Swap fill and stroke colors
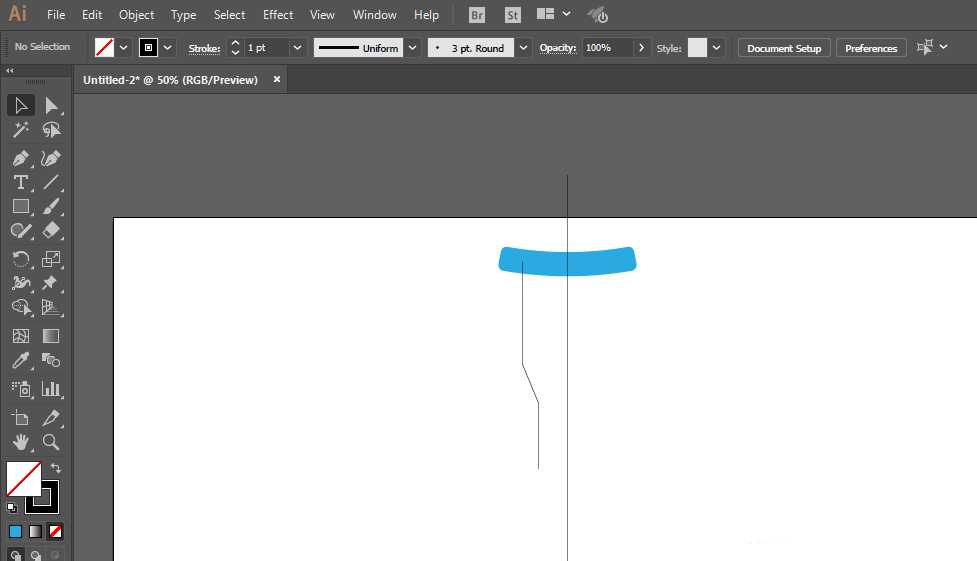Image resolution: width=977 pixels, height=561 pixels. click(56, 467)
